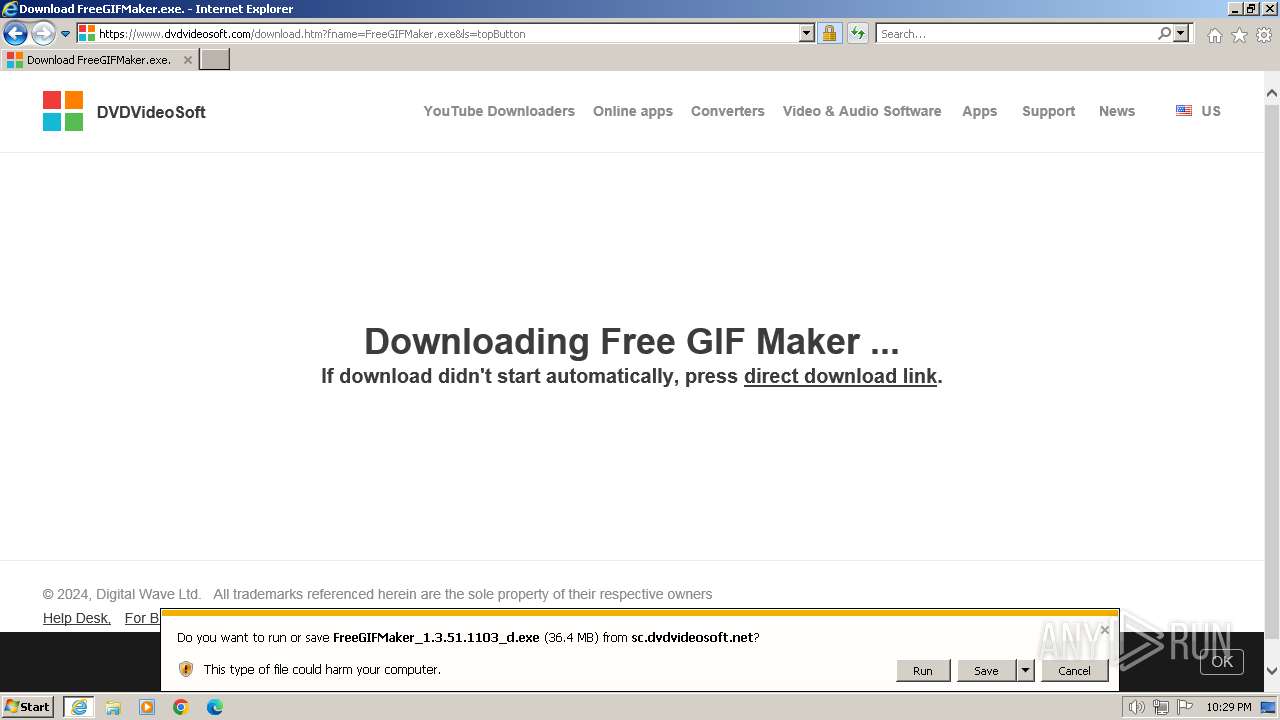The height and width of the screenshot is (720, 1280).
Task: Open News menu item
Action: click(1117, 111)
